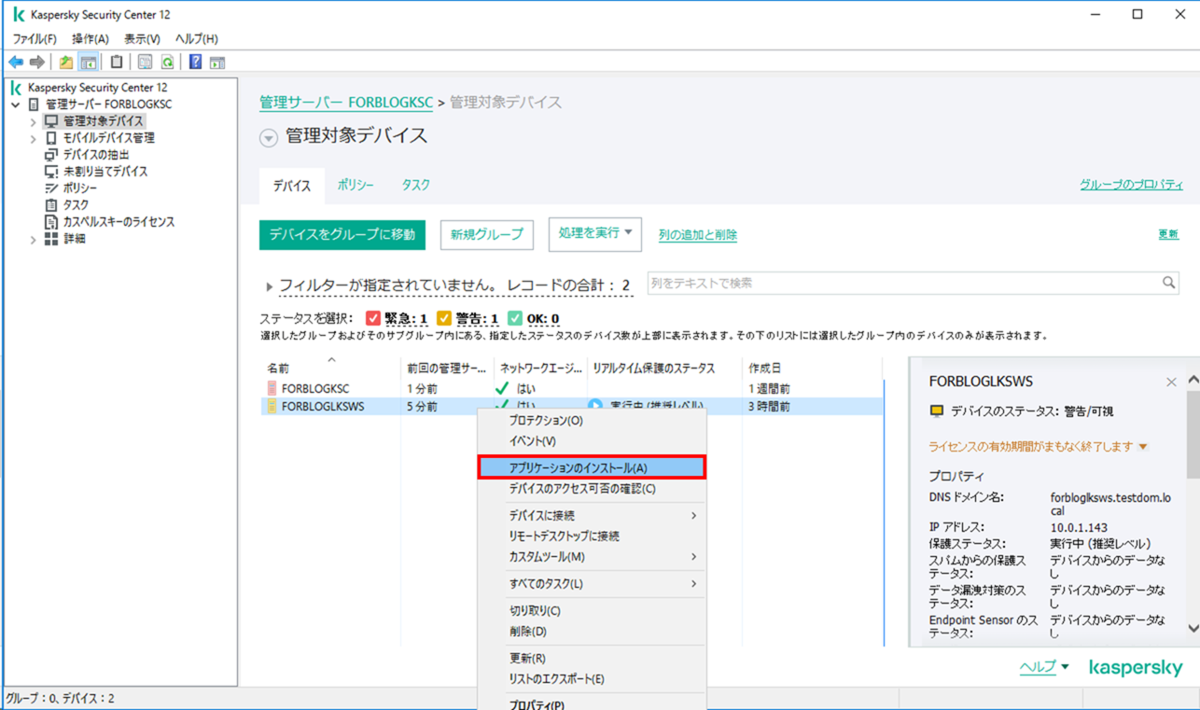Viewport: 1200px width, 710px height.
Task: Switch to the タスク tab
Action: 416,185
